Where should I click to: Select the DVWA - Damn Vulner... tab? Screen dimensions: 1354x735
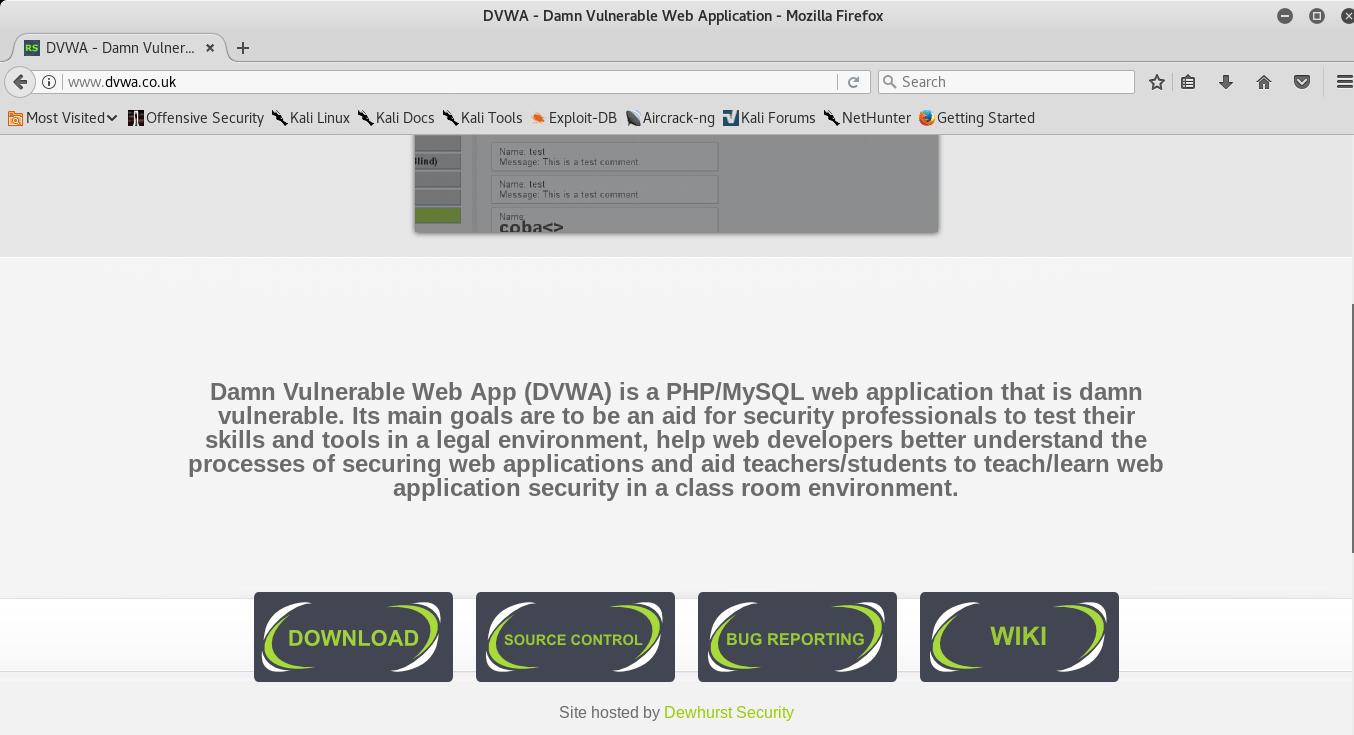tap(118, 48)
